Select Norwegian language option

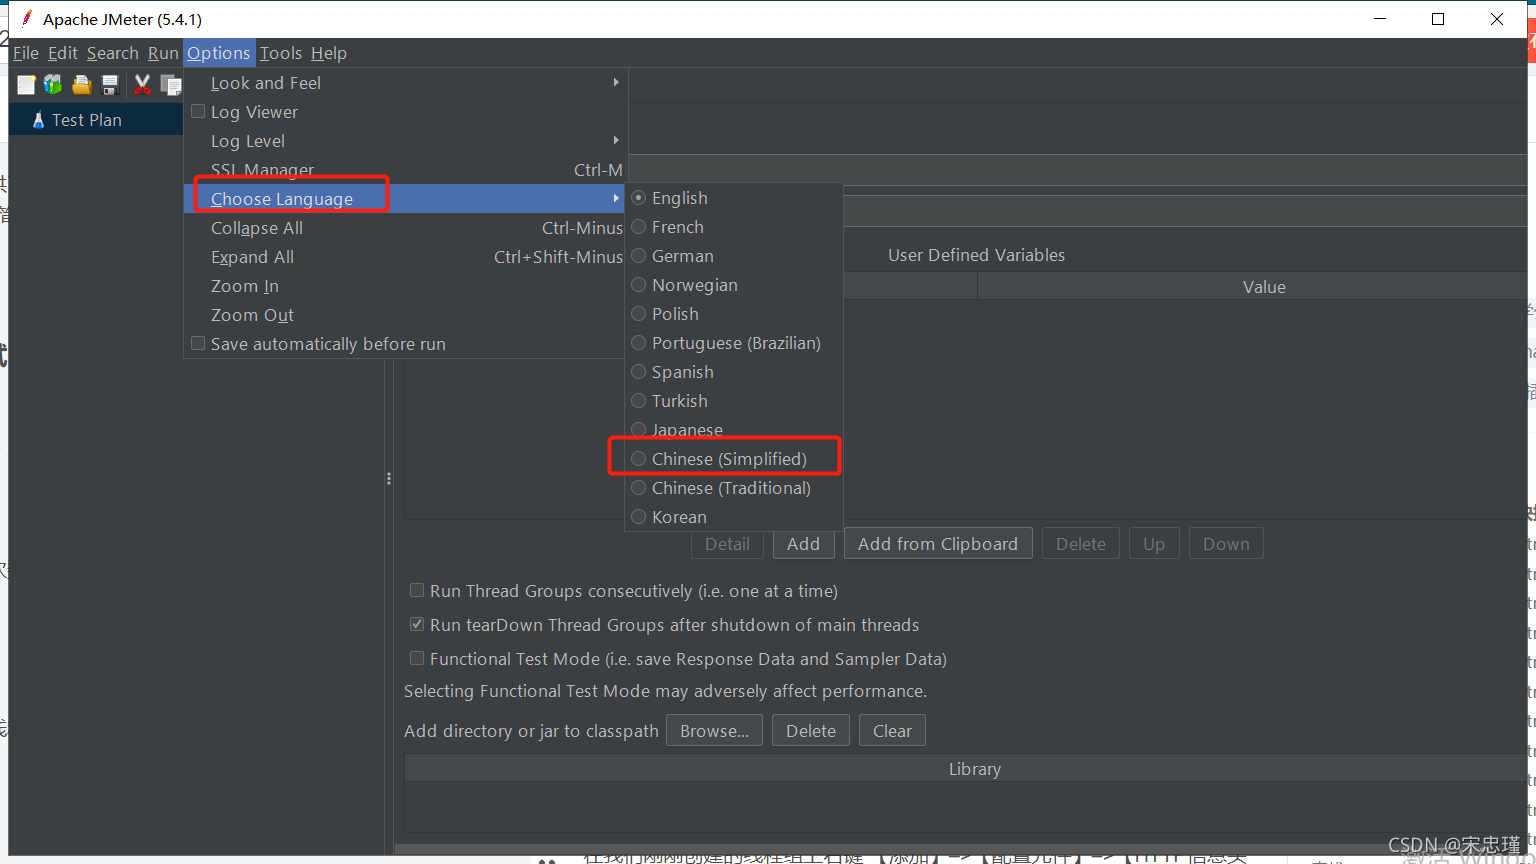click(734, 285)
